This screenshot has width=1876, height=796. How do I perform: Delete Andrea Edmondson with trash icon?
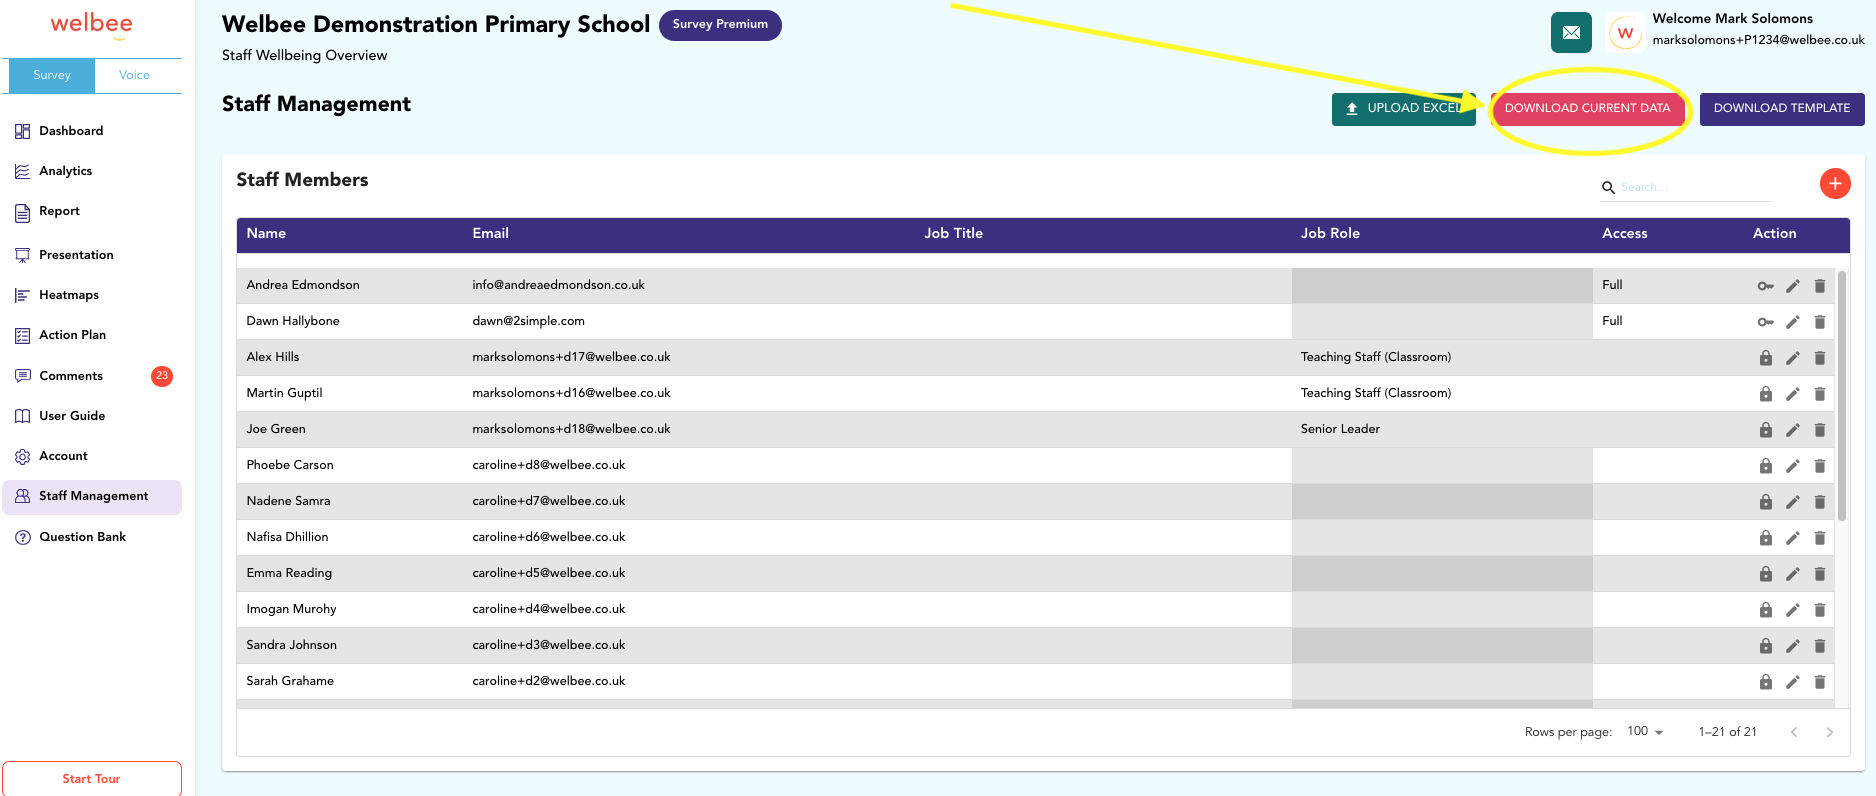pyautogui.click(x=1820, y=286)
